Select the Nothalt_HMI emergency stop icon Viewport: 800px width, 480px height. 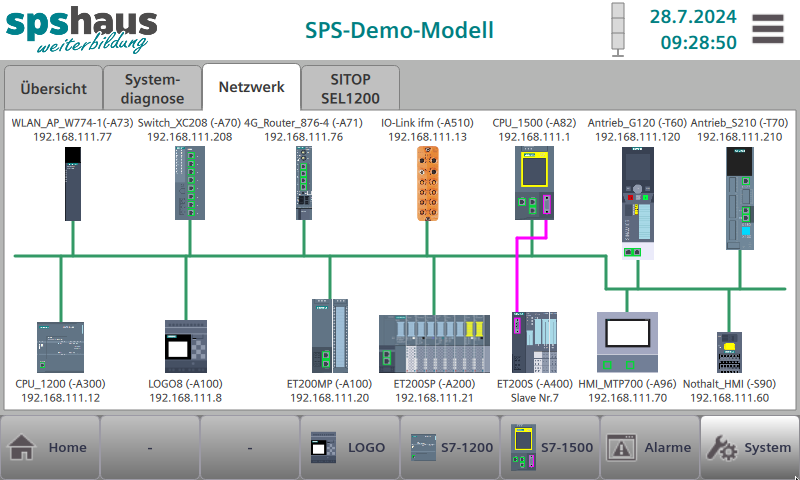729,352
